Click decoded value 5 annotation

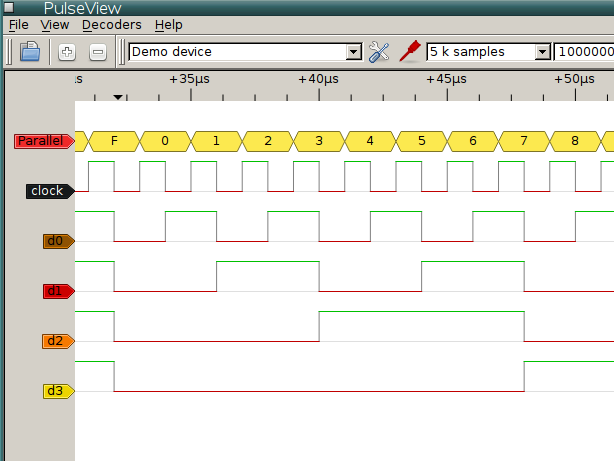[x=422, y=141]
